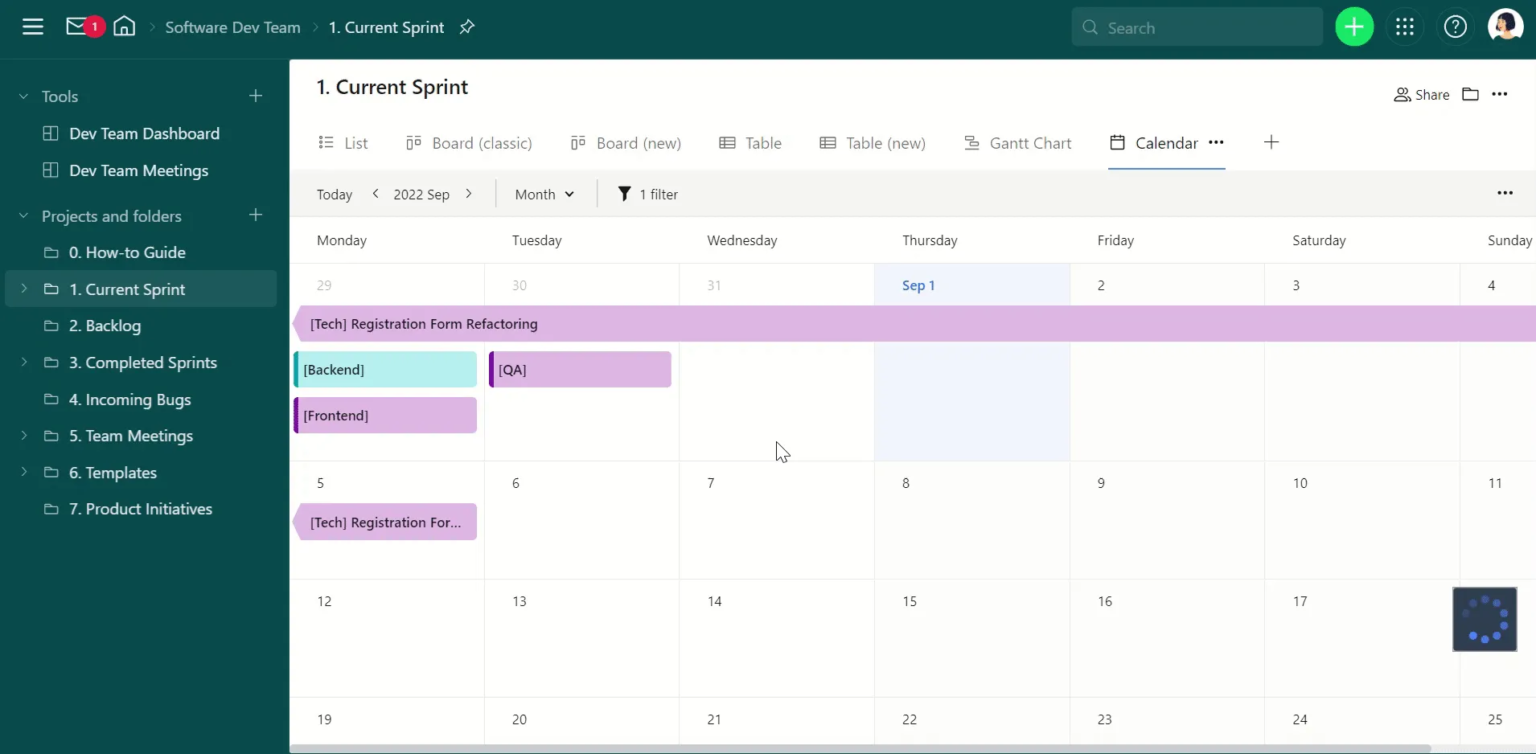Go to the home icon
The height and width of the screenshot is (754, 1536).
tap(124, 27)
